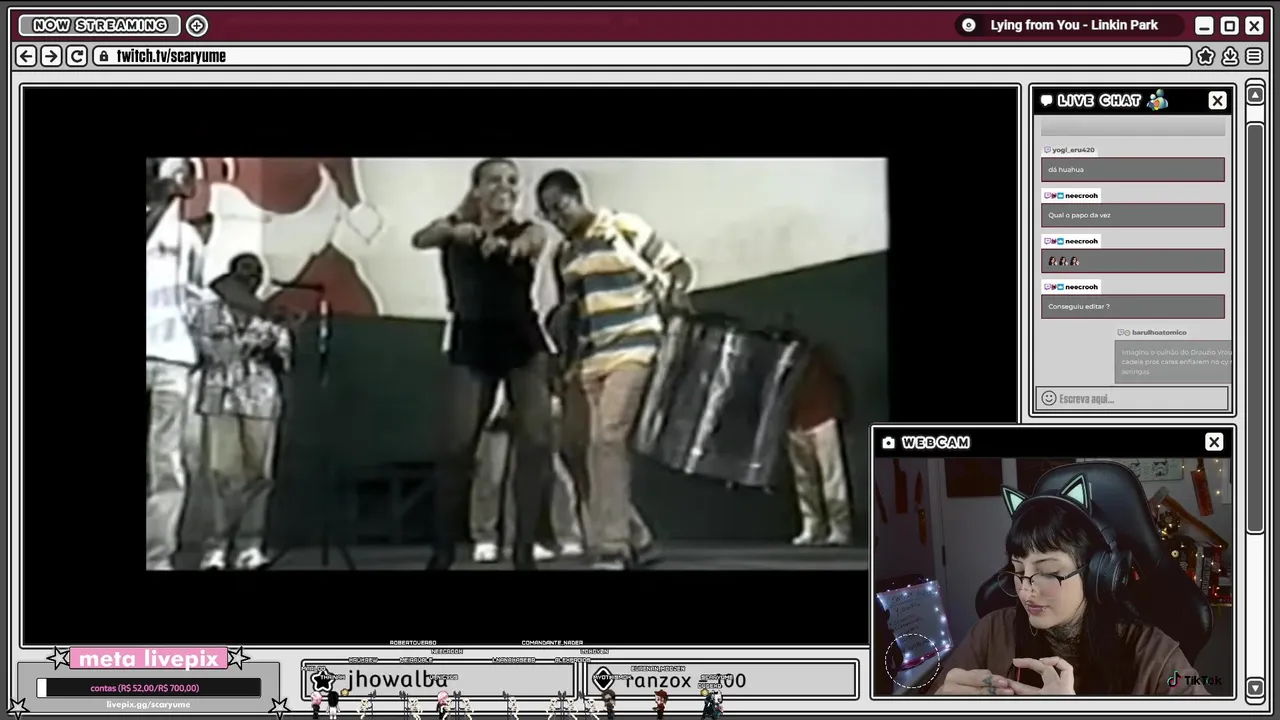Open the livepix.gg/scaryume link
This screenshot has width=1280, height=720.
tap(148, 704)
